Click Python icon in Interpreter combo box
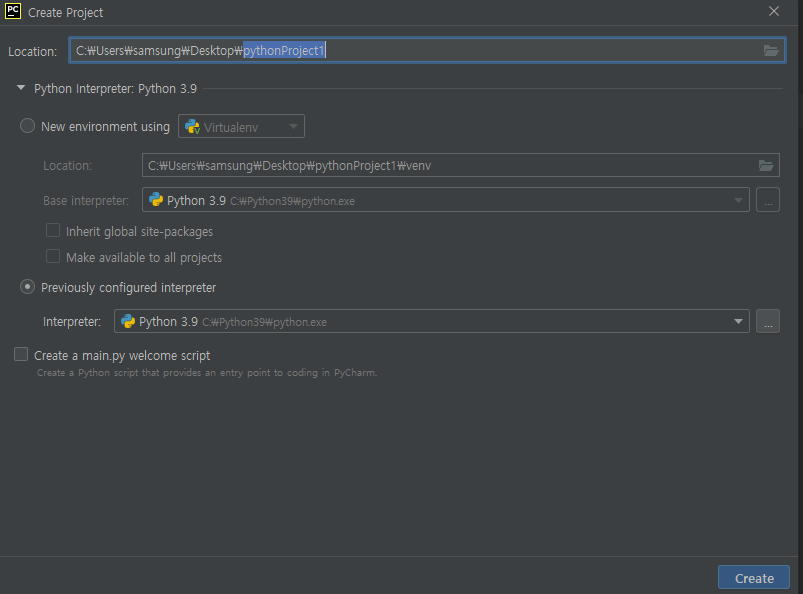803x594 pixels. pos(128,321)
